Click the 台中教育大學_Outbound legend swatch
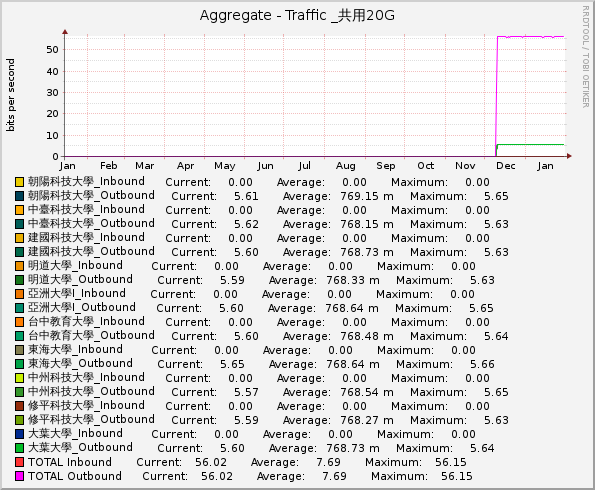The height and width of the screenshot is (490, 595). click(x=19, y=336)
